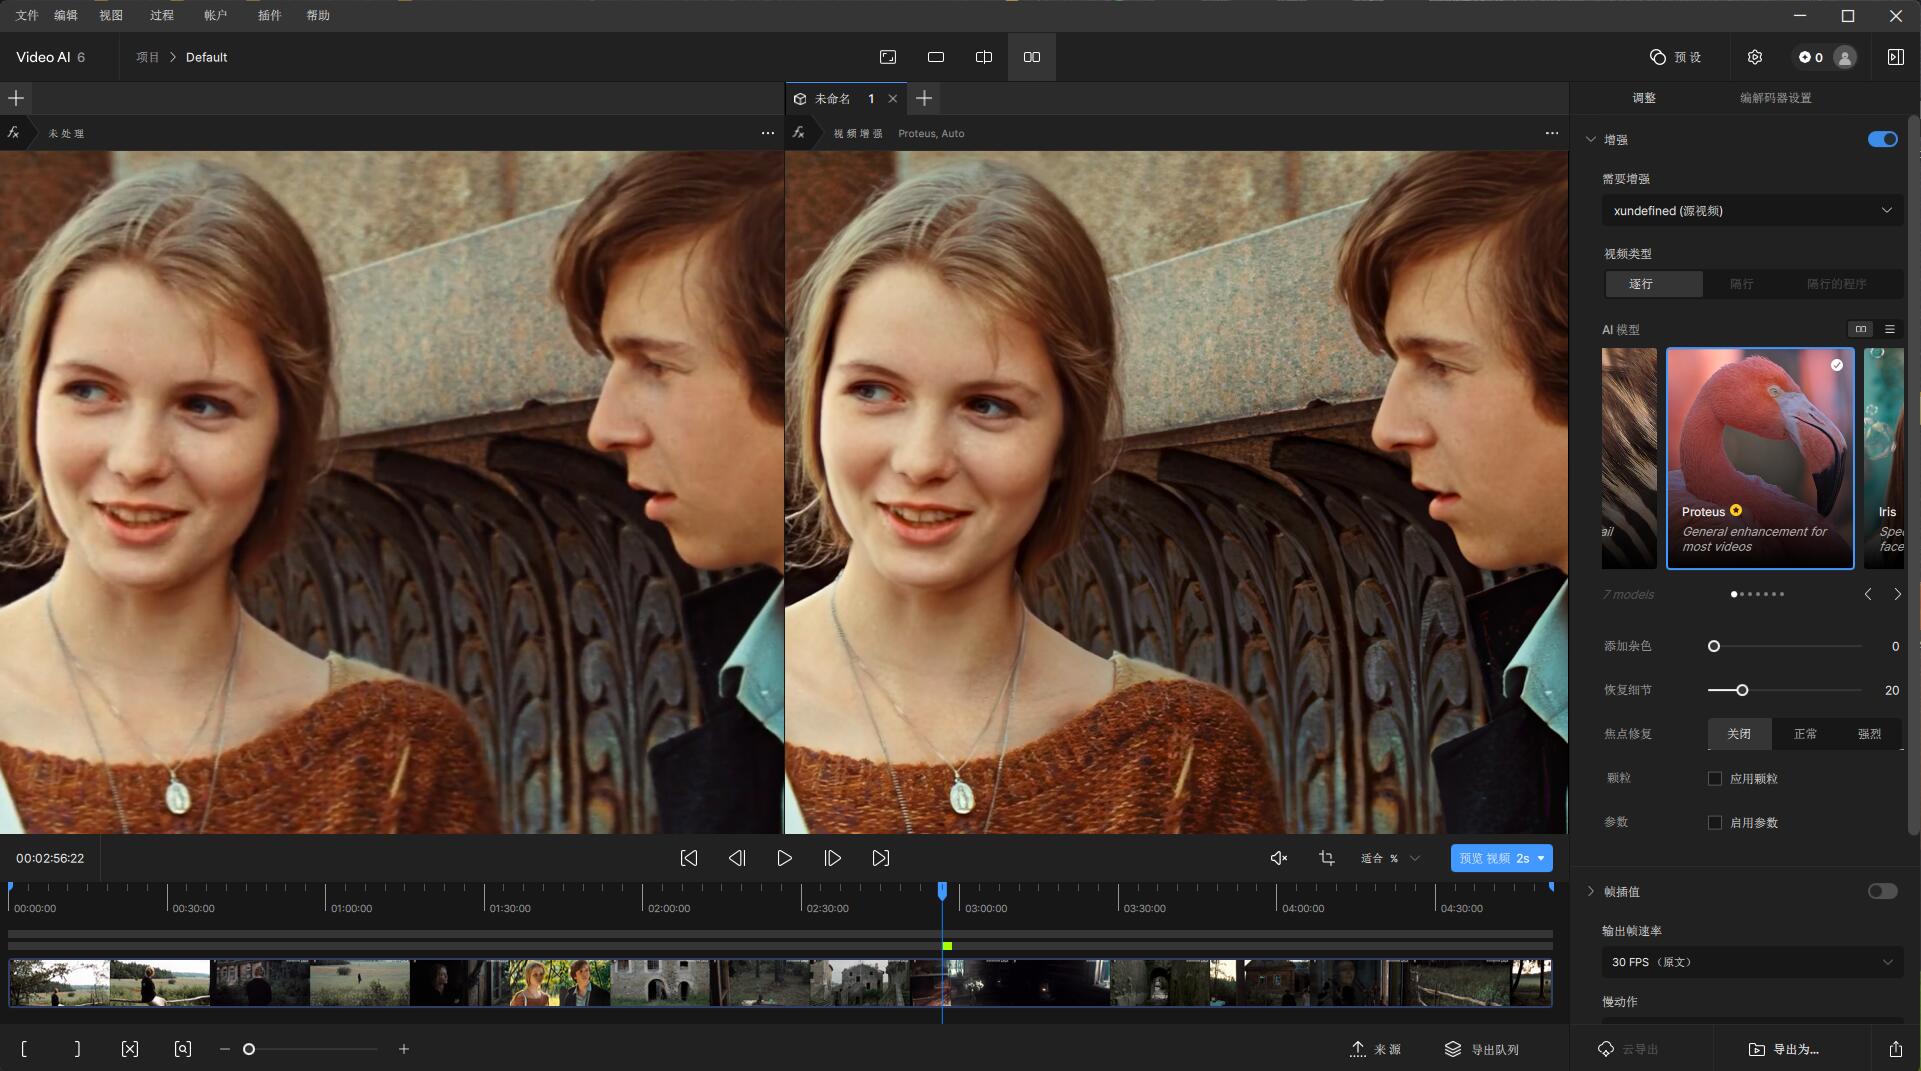Viewport: 1921px width, 1071px height.
Task: Expand the 帧插值 section chevron
Action: coord(1591,891)
